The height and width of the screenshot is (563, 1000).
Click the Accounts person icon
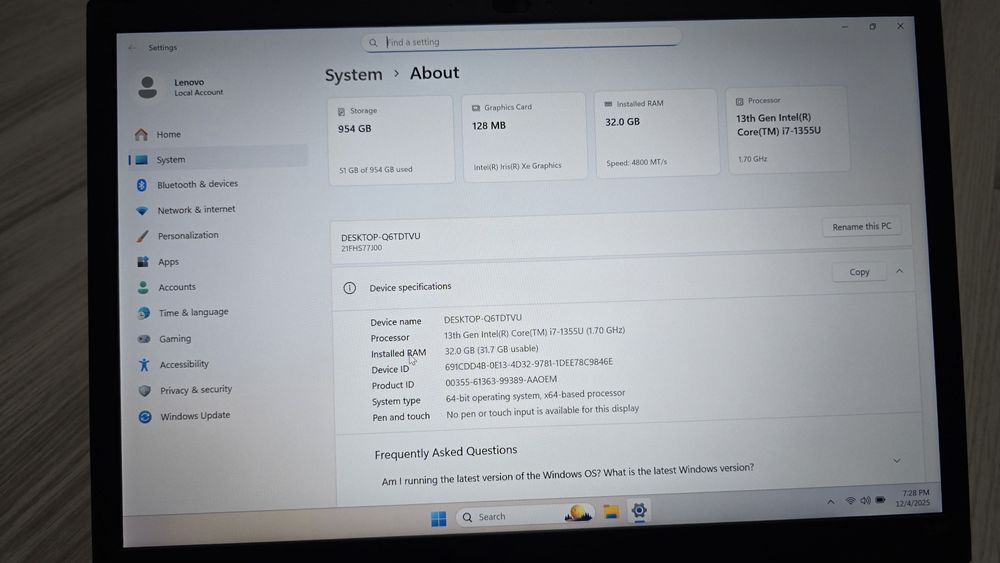point(143,288)
